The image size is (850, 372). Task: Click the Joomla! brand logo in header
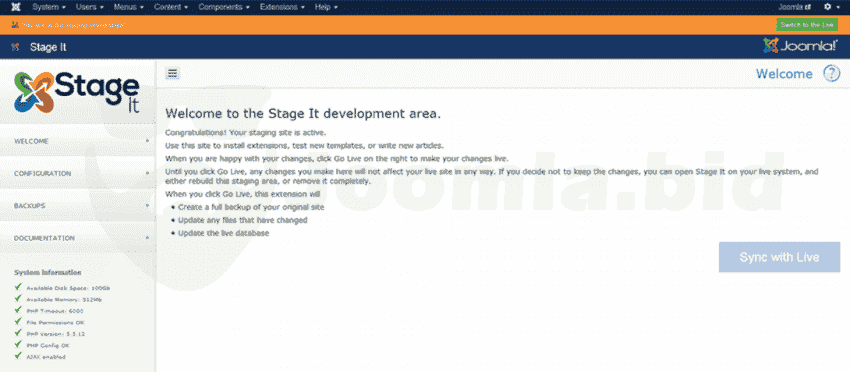(x=800, y=46)
